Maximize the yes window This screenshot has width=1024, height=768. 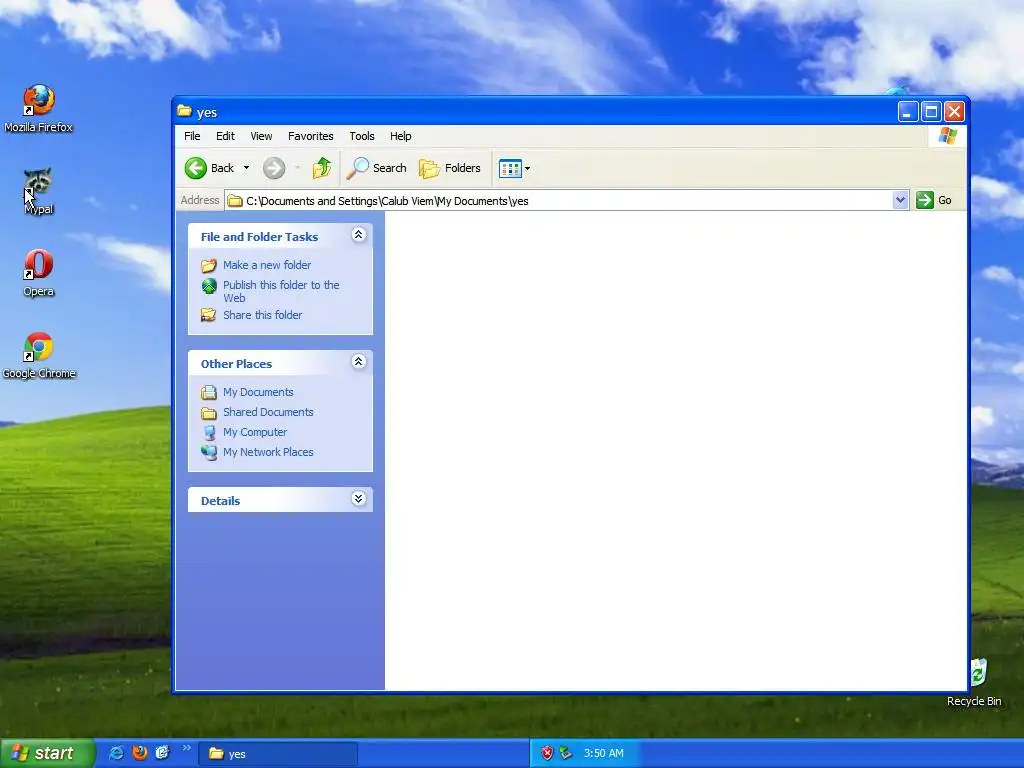(x=931, y=112)
